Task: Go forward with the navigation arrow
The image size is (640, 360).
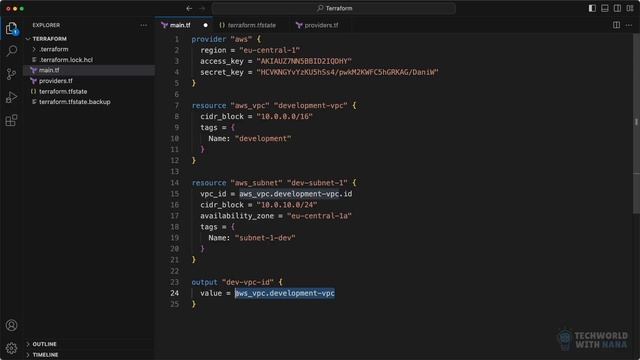Action: 202,8
